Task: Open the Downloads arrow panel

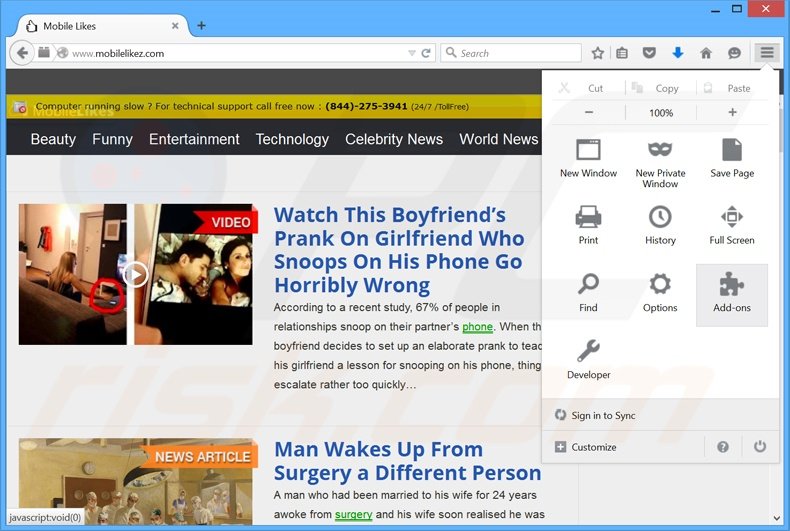Action: (x=678, y=53)
